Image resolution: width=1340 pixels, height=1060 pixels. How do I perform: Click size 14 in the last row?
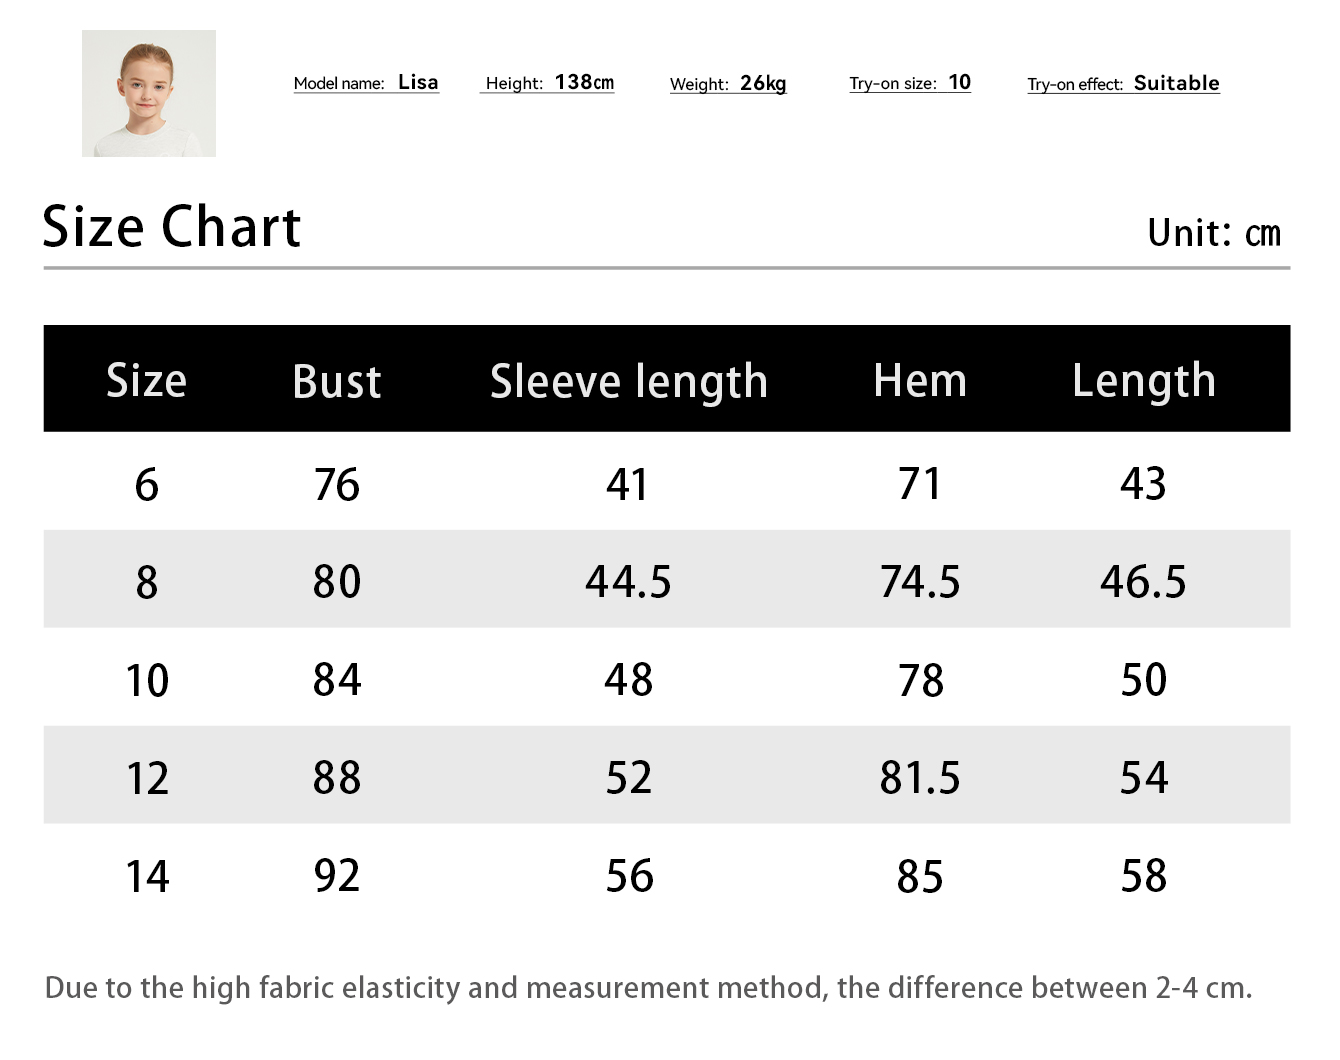[x=147, y=877]
